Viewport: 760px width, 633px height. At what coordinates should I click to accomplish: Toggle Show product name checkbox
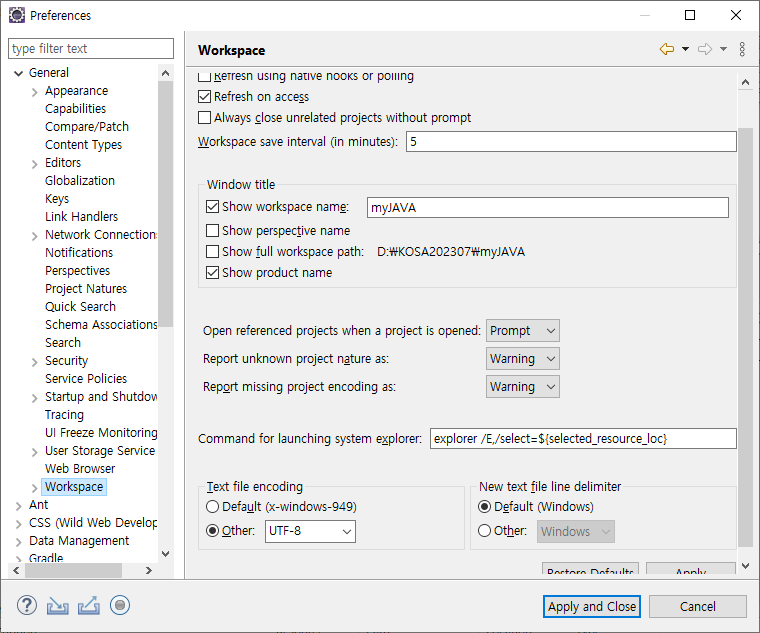click(x=212, y=272)
